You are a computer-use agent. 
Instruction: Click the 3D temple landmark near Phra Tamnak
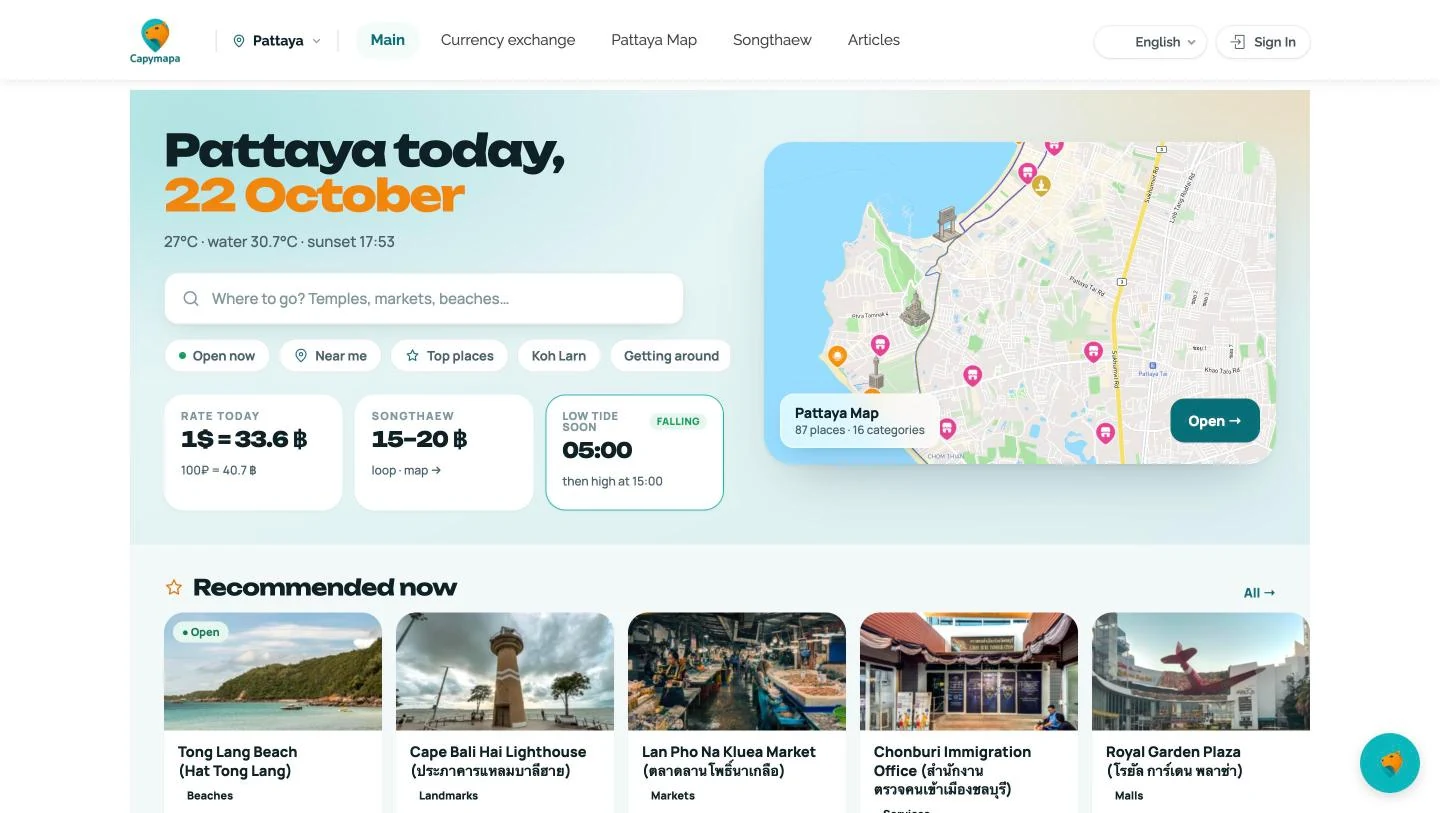(x=914, y=309)
